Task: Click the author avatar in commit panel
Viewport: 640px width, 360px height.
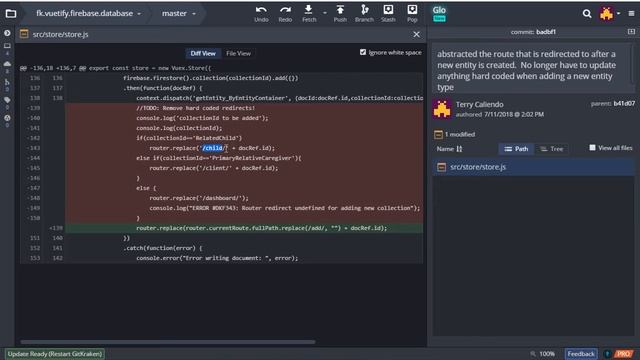Action: (x=442, y=109)
